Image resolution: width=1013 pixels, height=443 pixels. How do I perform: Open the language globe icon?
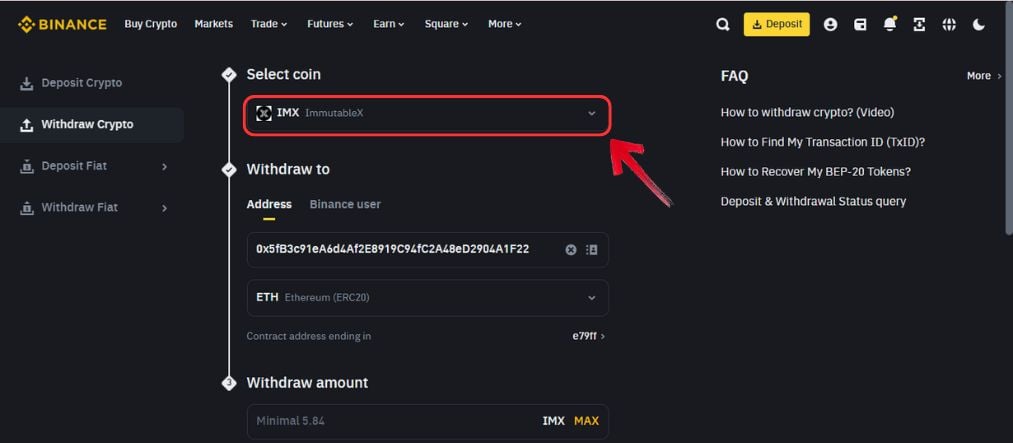948,25
